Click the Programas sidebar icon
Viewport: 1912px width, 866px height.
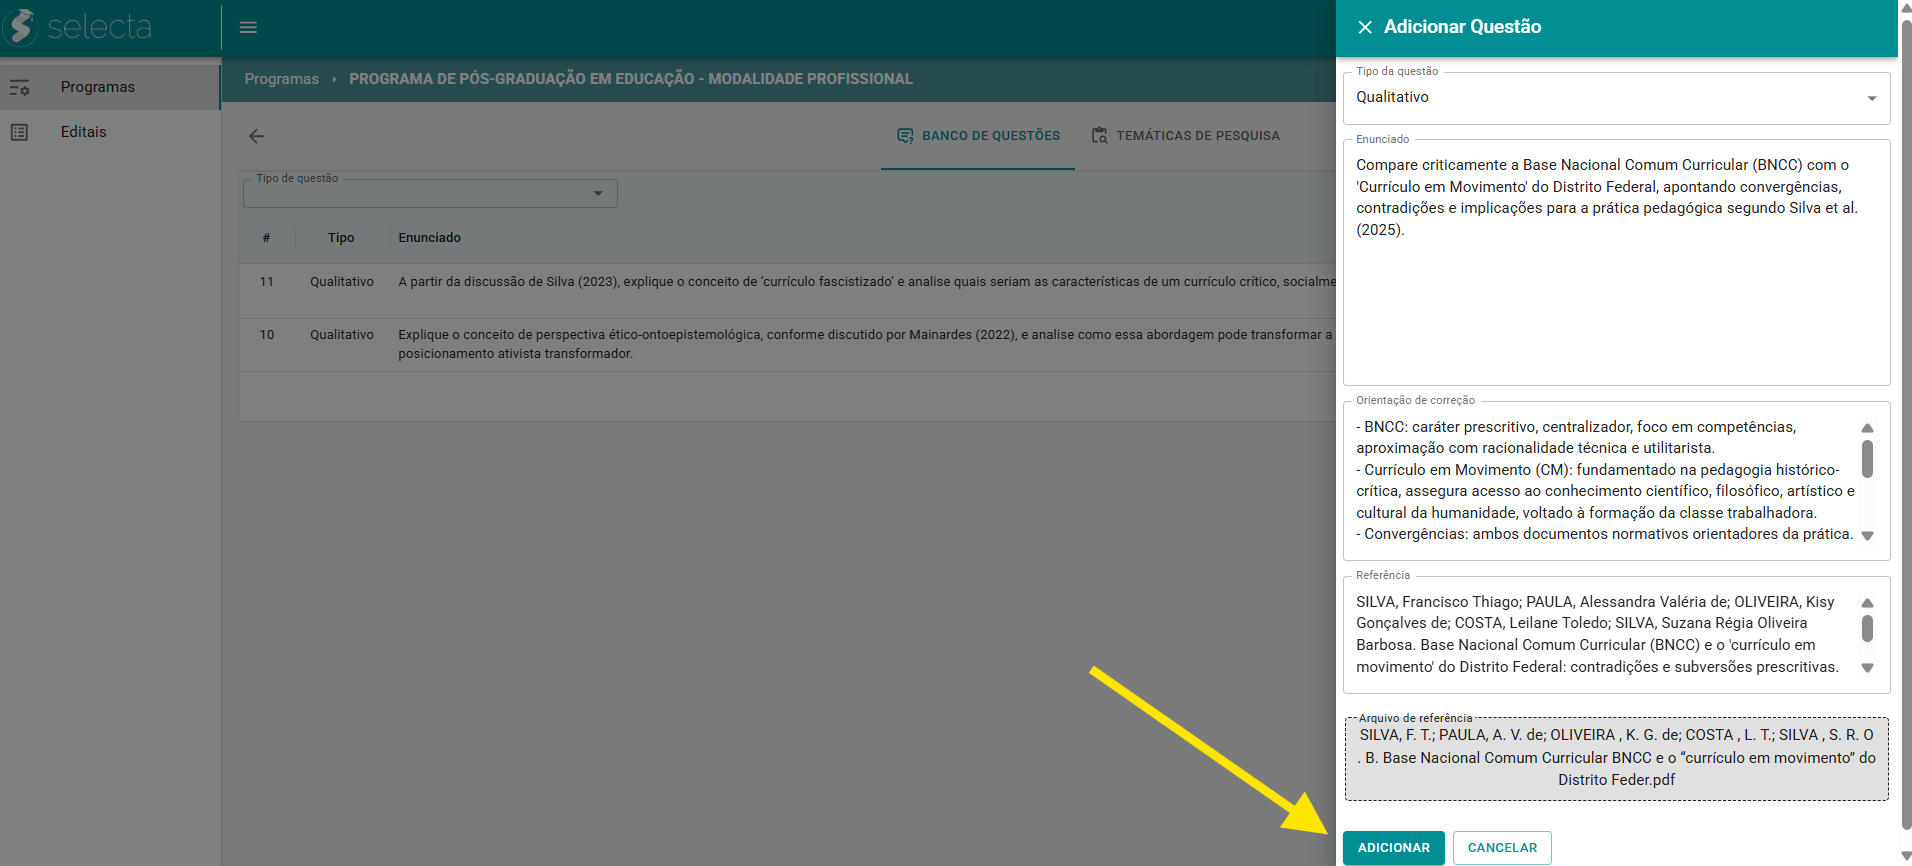click(19, 88)
